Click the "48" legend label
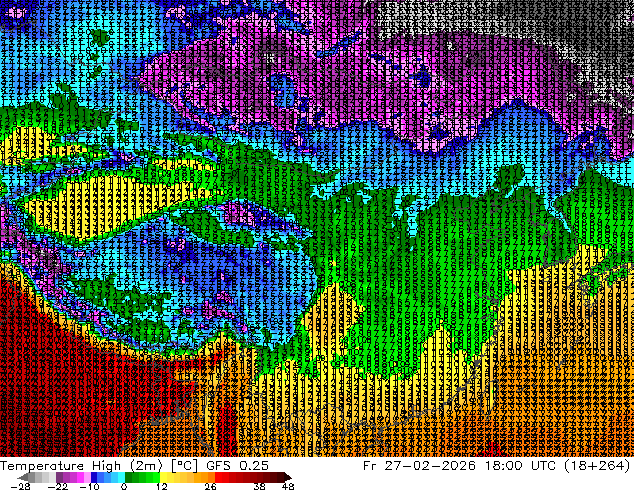The image size is (634, 490). click(x=288, y=486)
